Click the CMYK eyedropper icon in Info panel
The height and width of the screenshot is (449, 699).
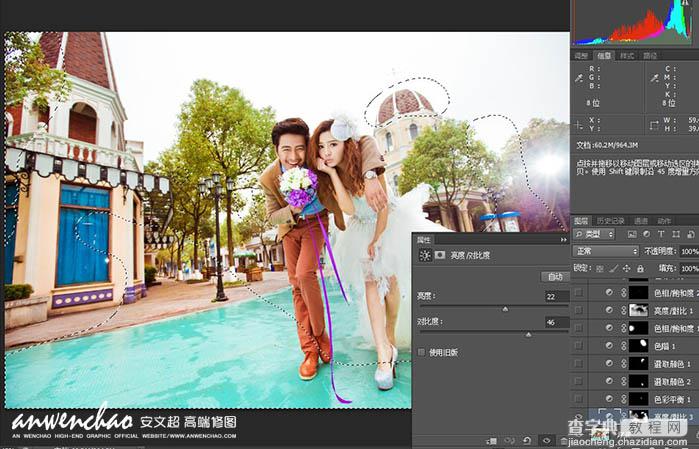pos(655,78)
